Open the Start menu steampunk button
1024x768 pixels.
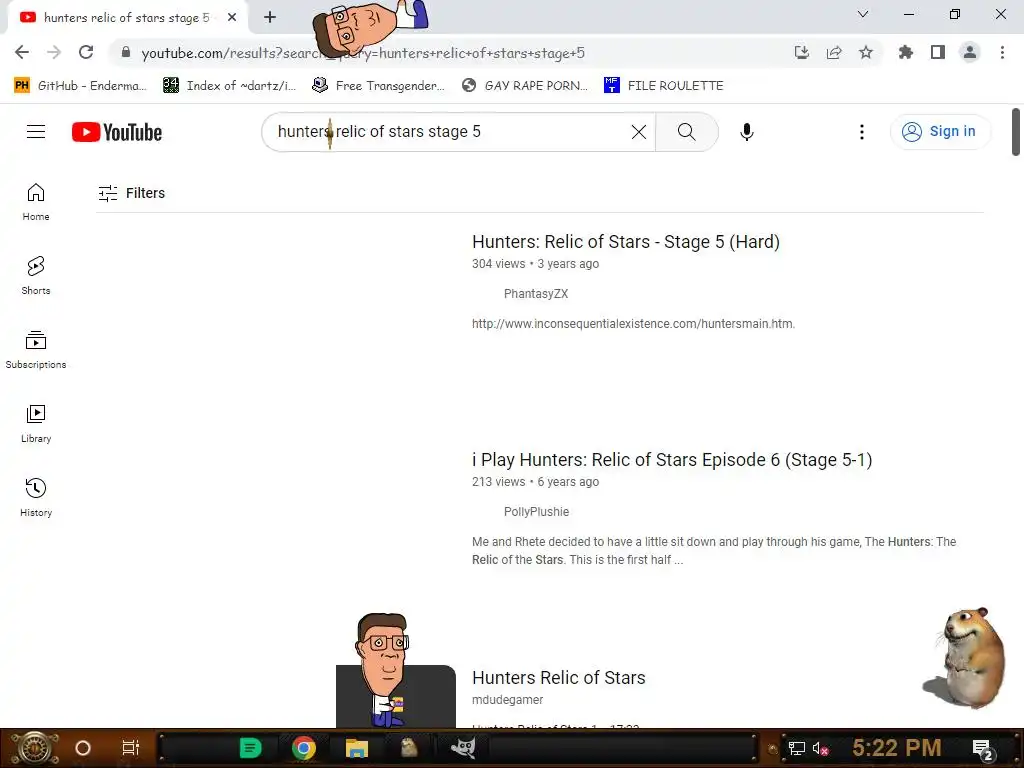[x=35, y=748]
